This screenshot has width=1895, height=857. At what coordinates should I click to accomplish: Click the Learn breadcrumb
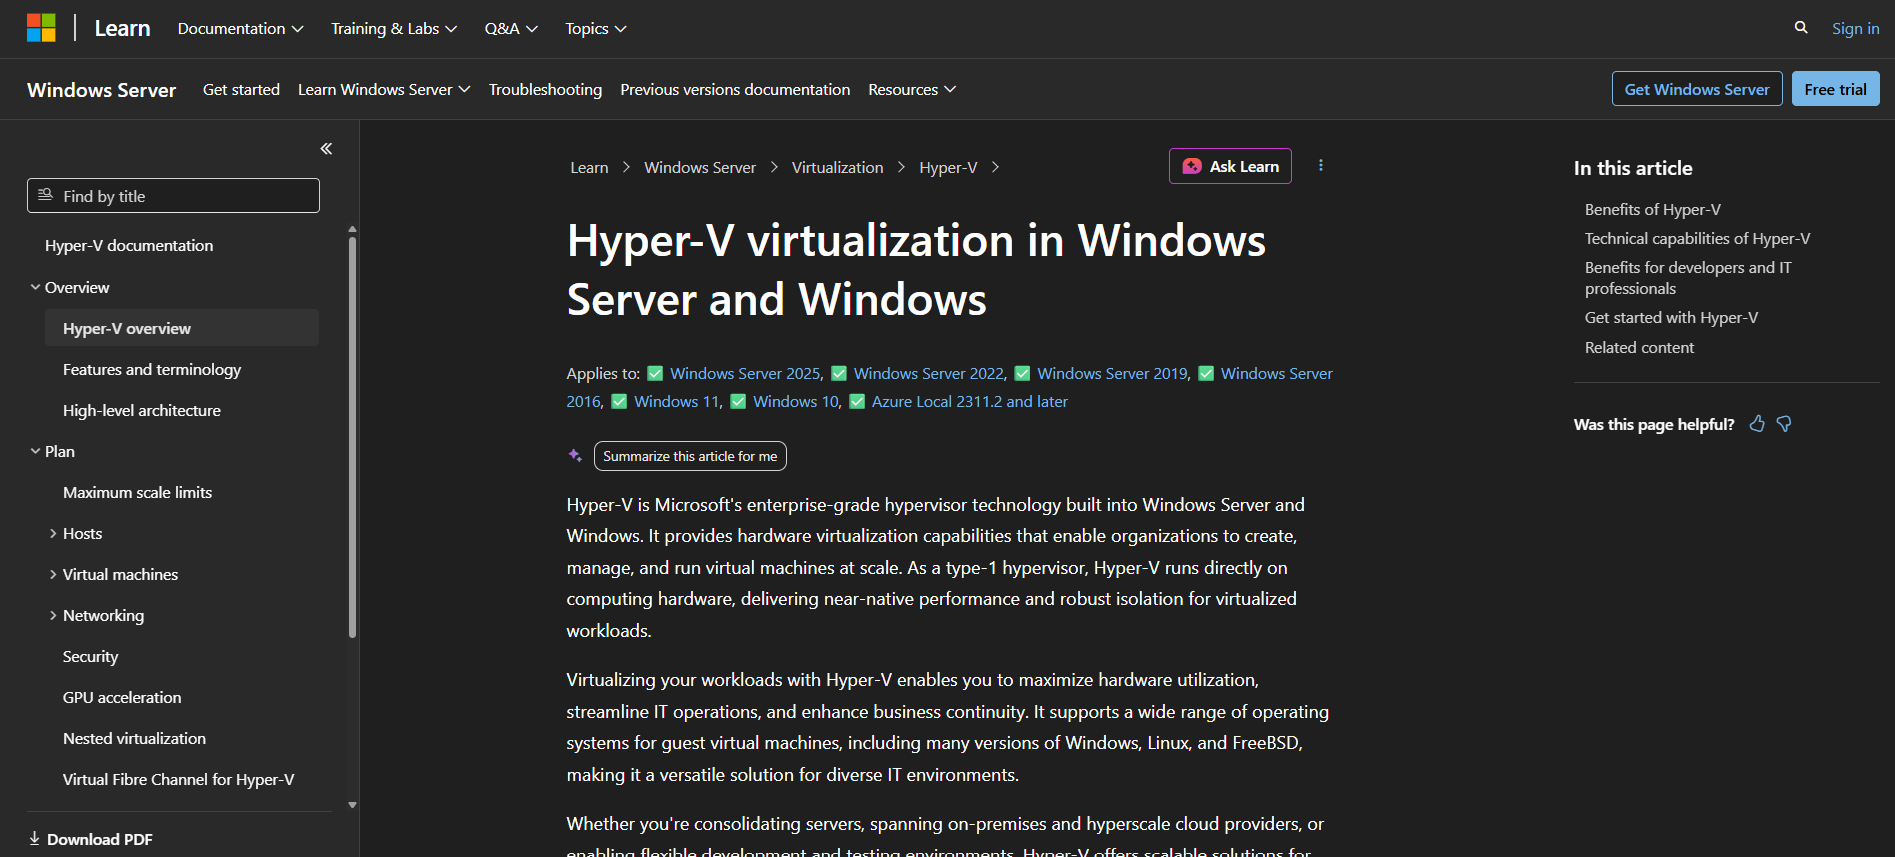click(x=589, y=167)
